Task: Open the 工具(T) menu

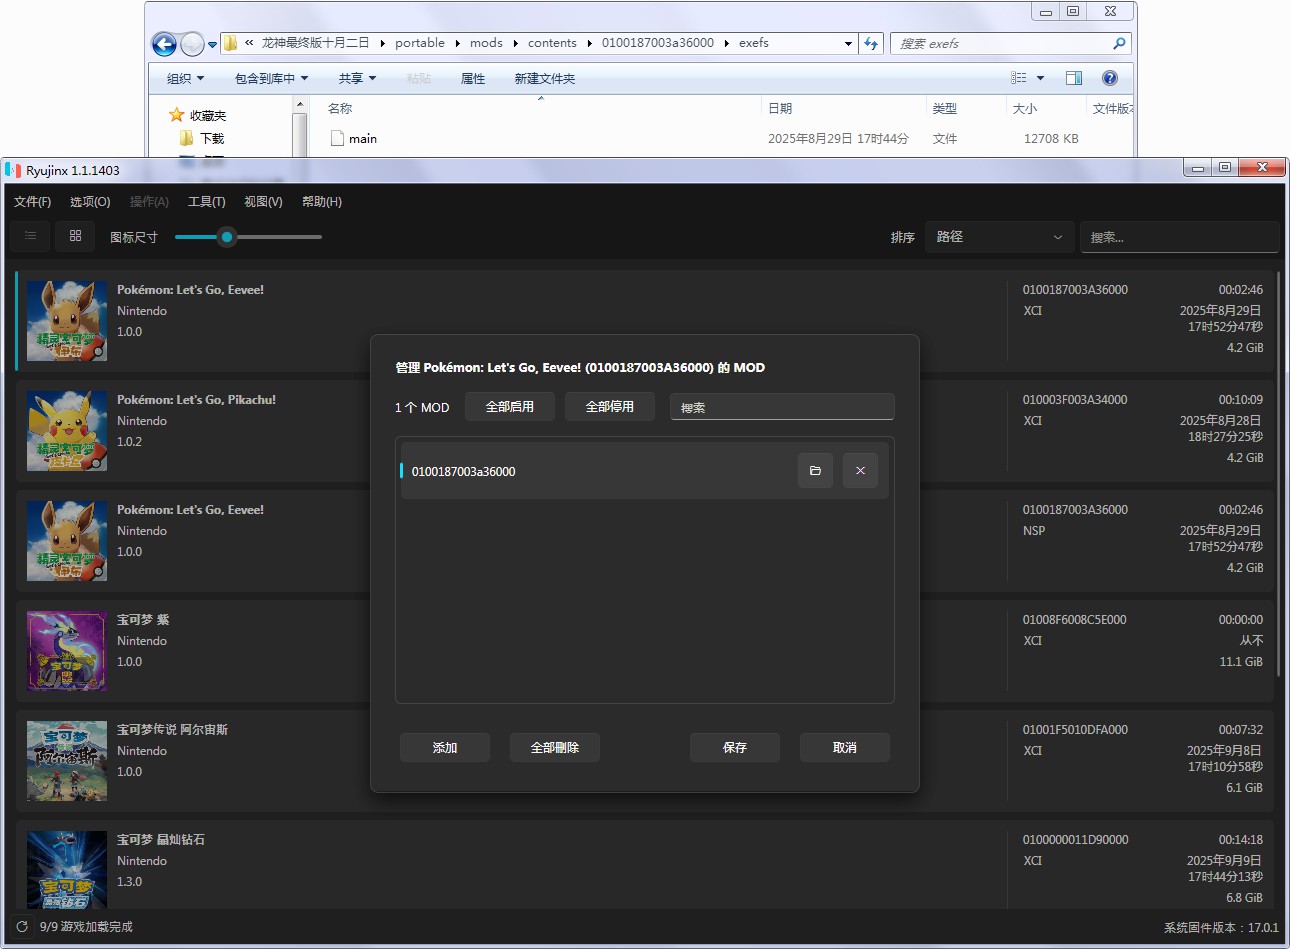Action: 206,202
